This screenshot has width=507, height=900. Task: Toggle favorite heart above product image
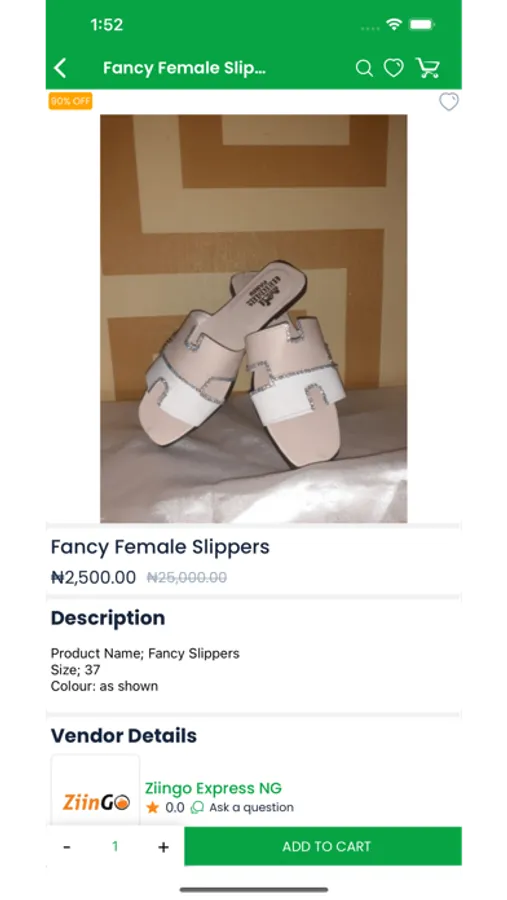point(449,102)
